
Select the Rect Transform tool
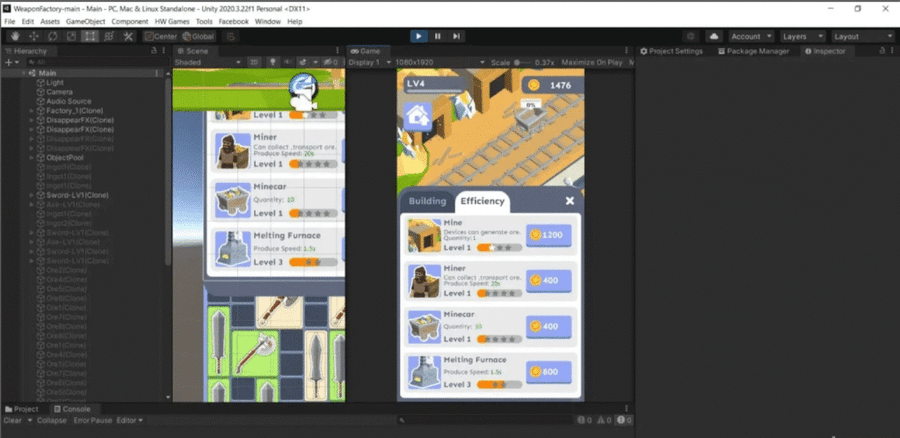point(90,36)
